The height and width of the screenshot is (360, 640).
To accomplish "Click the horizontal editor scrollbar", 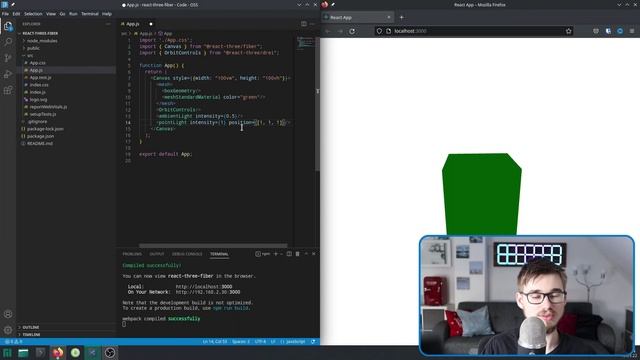I will coord(213,246).
